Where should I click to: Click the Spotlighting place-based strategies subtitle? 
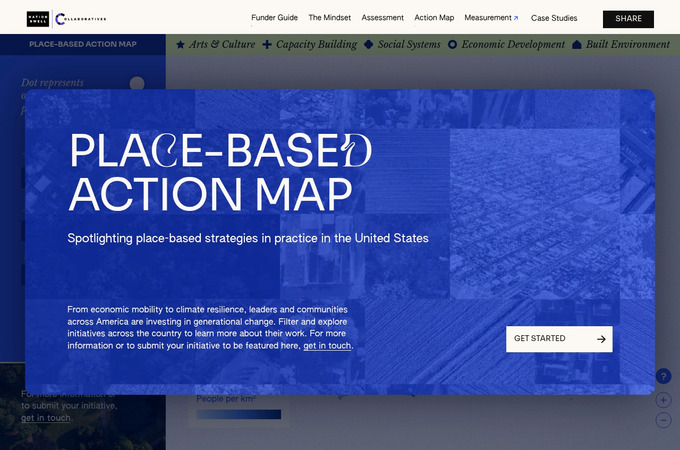(x=248, y=238)
